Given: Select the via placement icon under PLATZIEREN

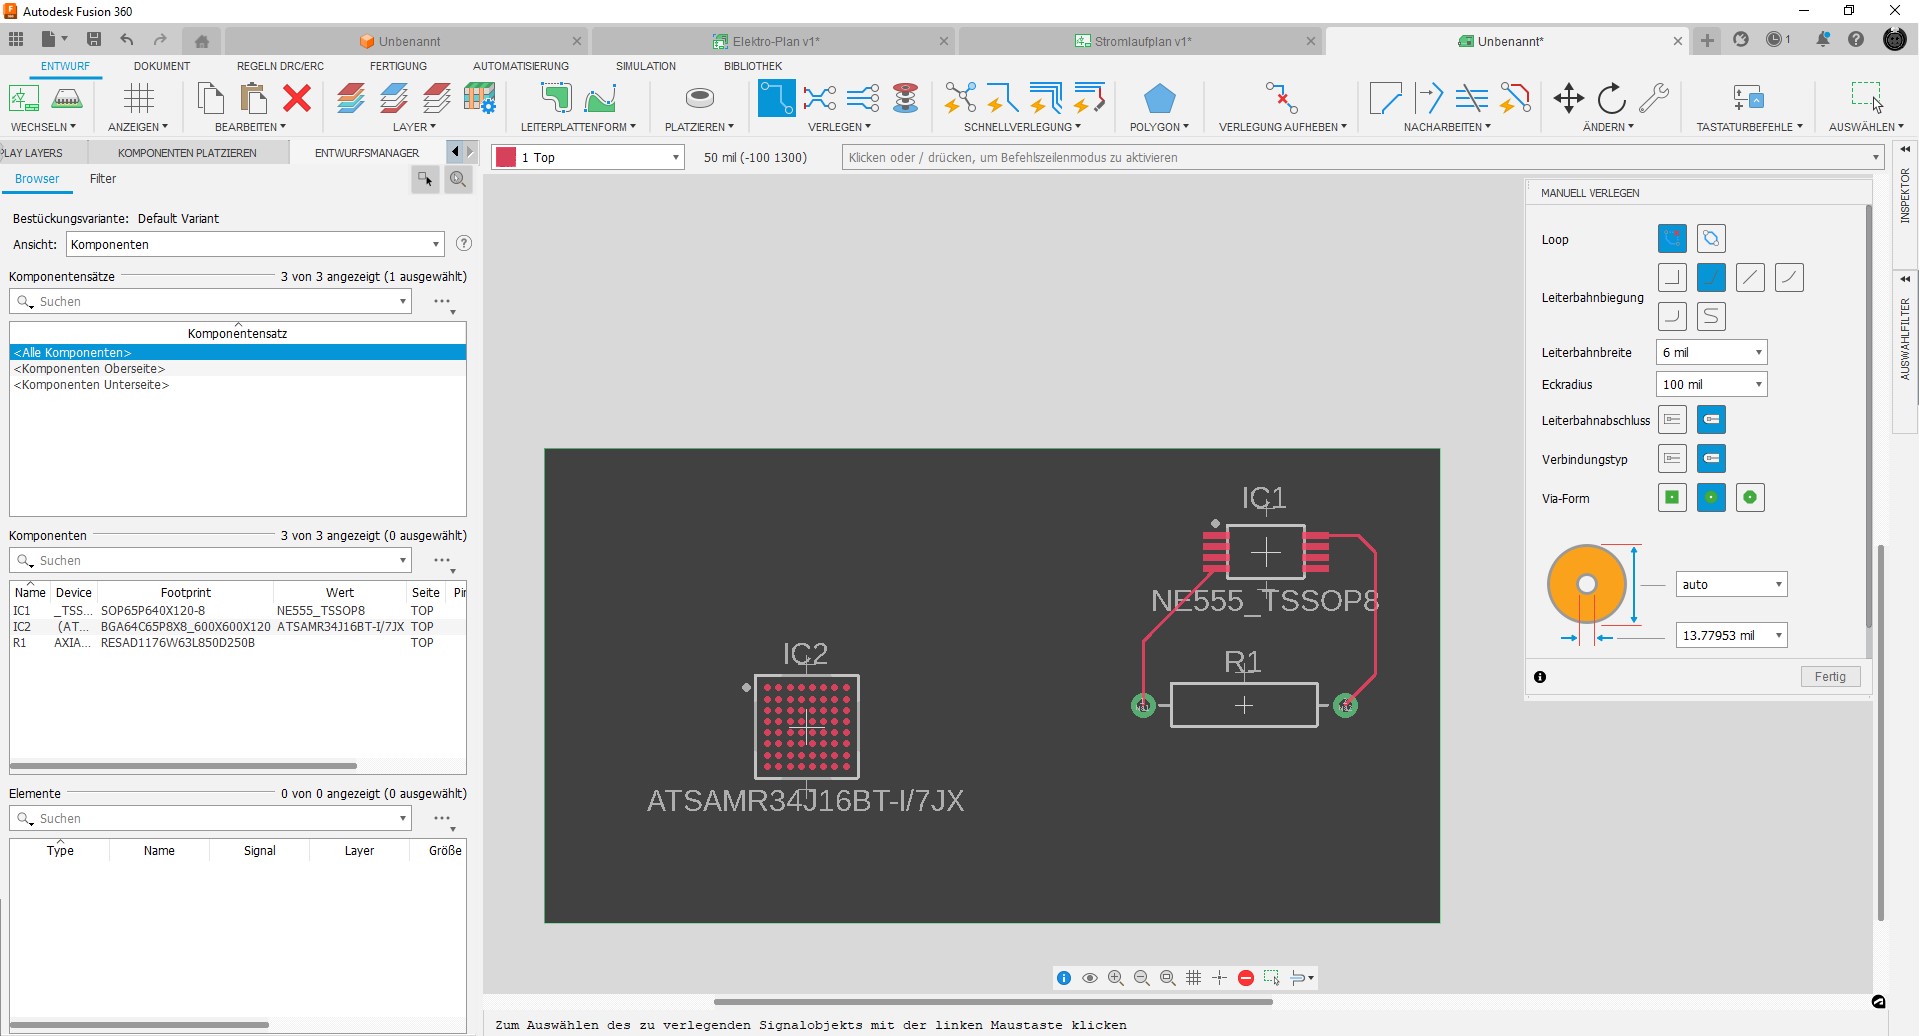Looking at the screenshot, I should point(700,98).
